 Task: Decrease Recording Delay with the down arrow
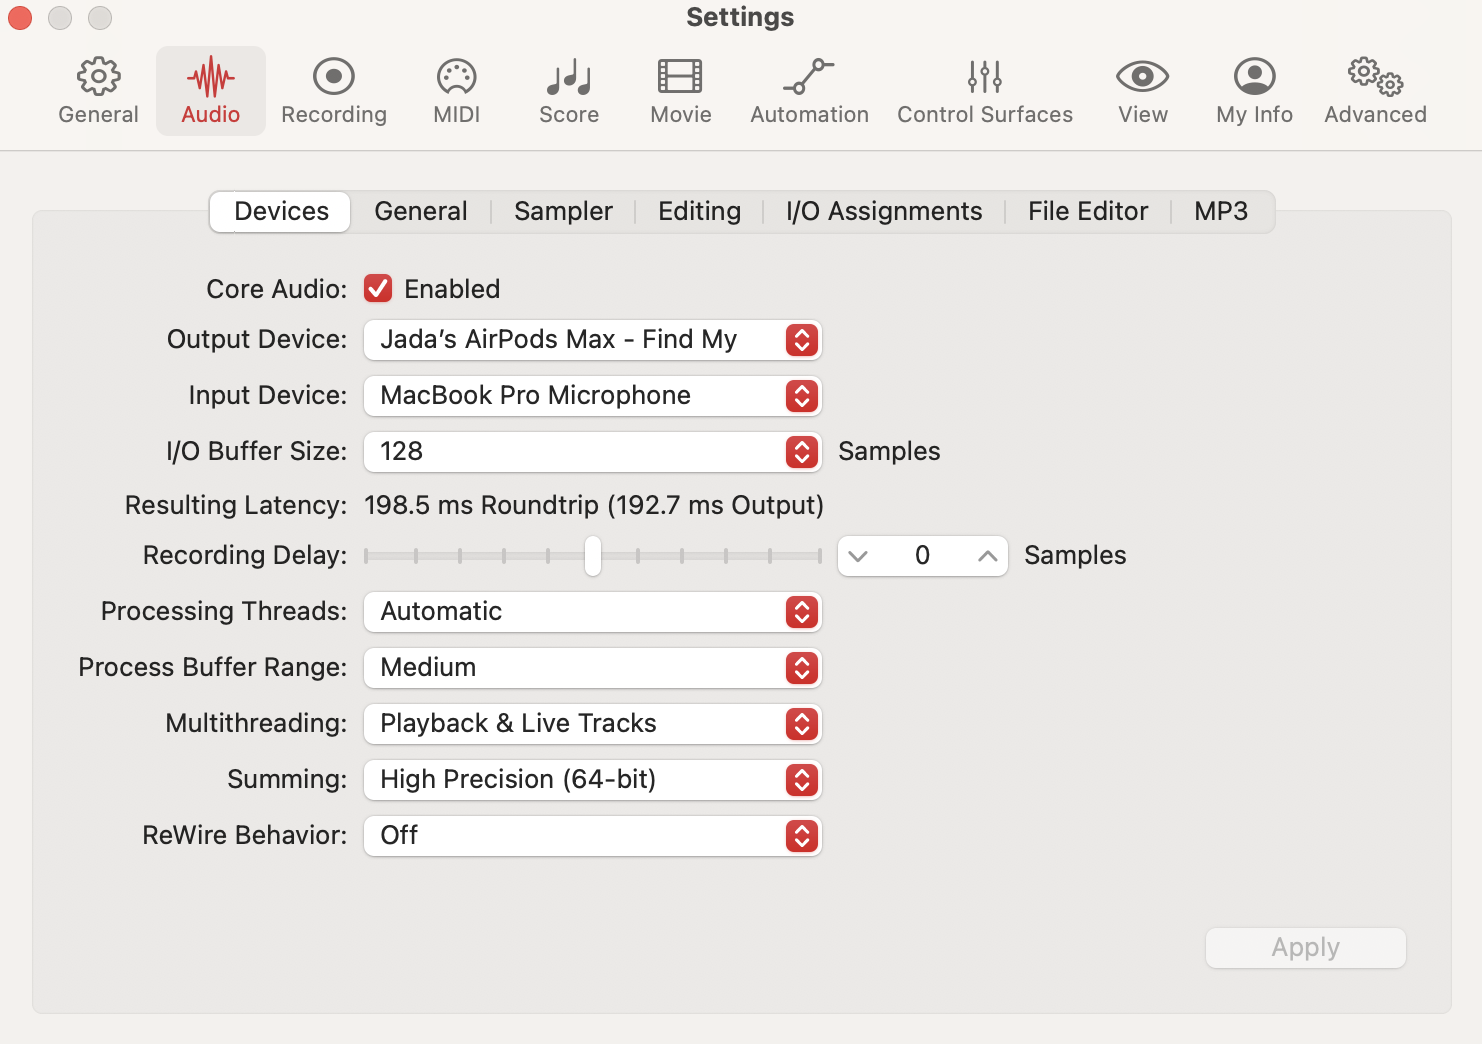[858, 556]
